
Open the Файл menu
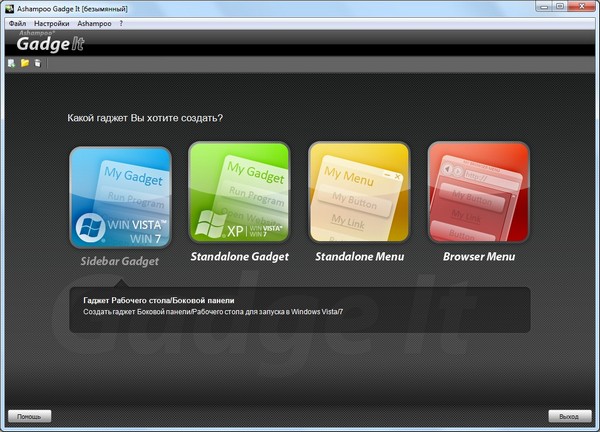pyautogui.click(x=17, y=22)
